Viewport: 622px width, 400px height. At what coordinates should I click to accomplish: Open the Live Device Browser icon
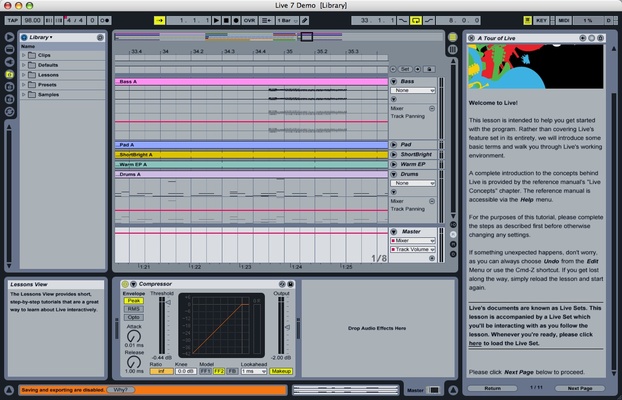[x=10, y=50]
